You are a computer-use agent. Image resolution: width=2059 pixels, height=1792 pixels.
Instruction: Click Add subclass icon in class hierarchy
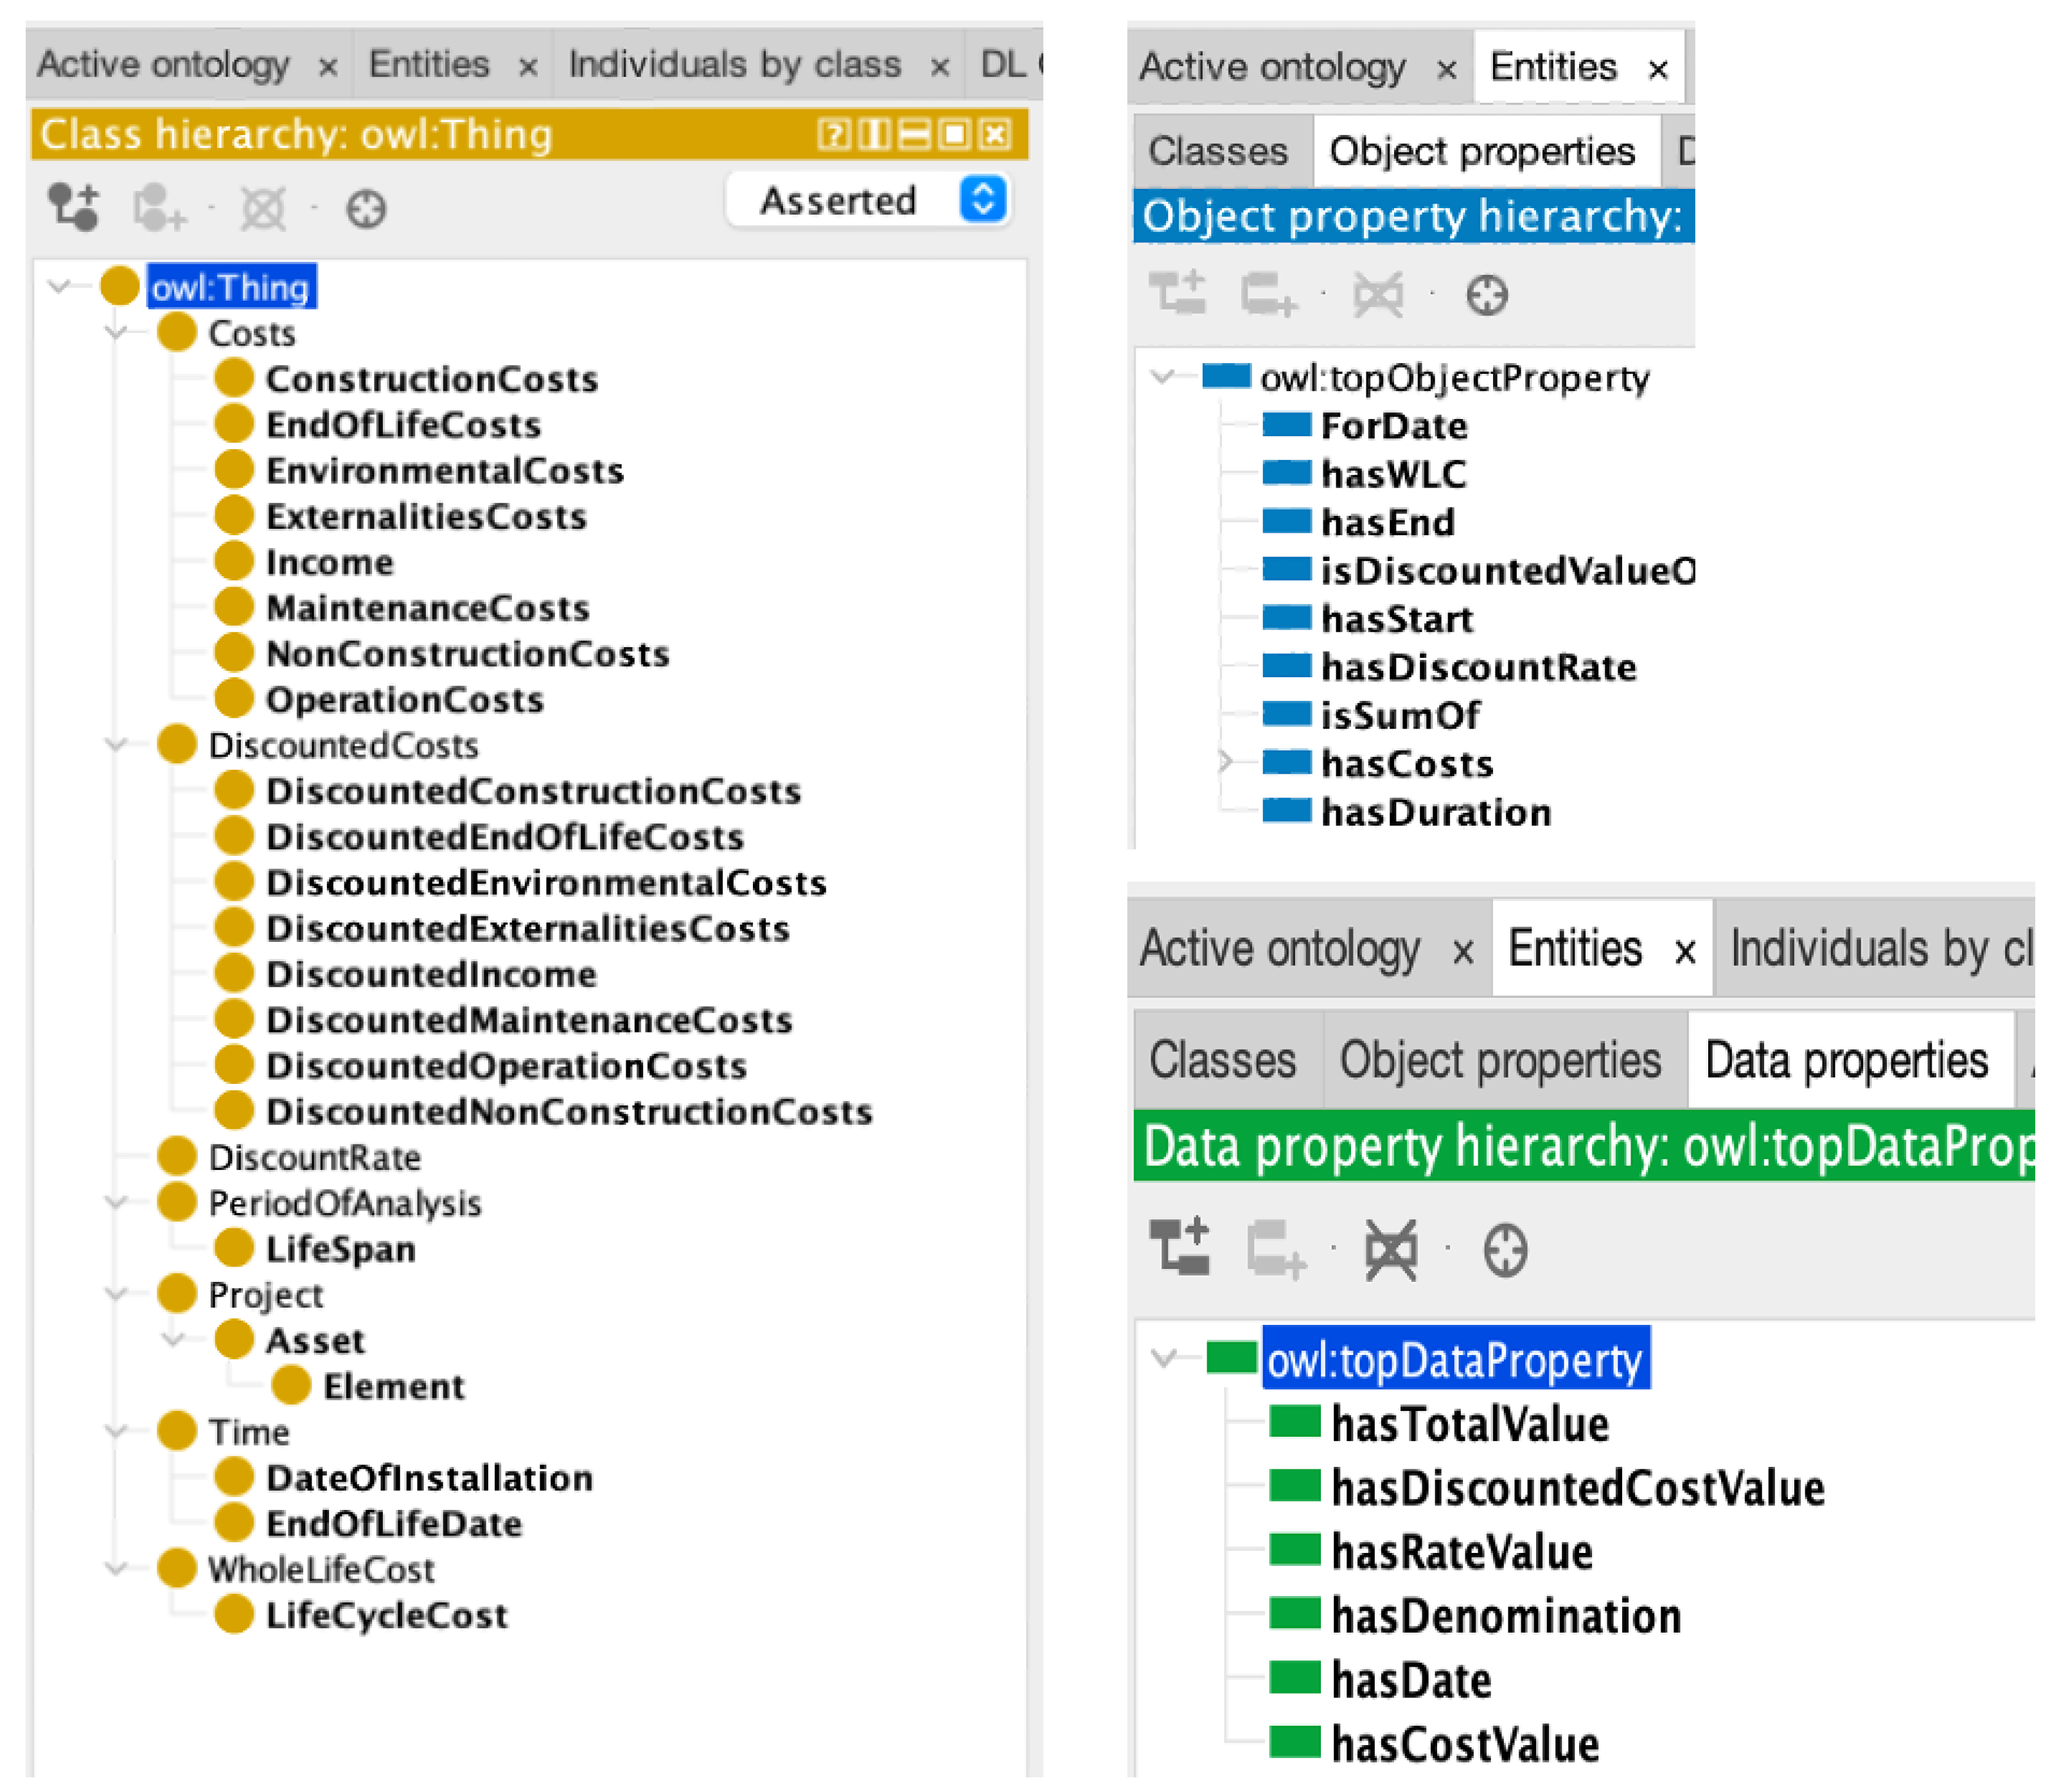tap(74, 207)
